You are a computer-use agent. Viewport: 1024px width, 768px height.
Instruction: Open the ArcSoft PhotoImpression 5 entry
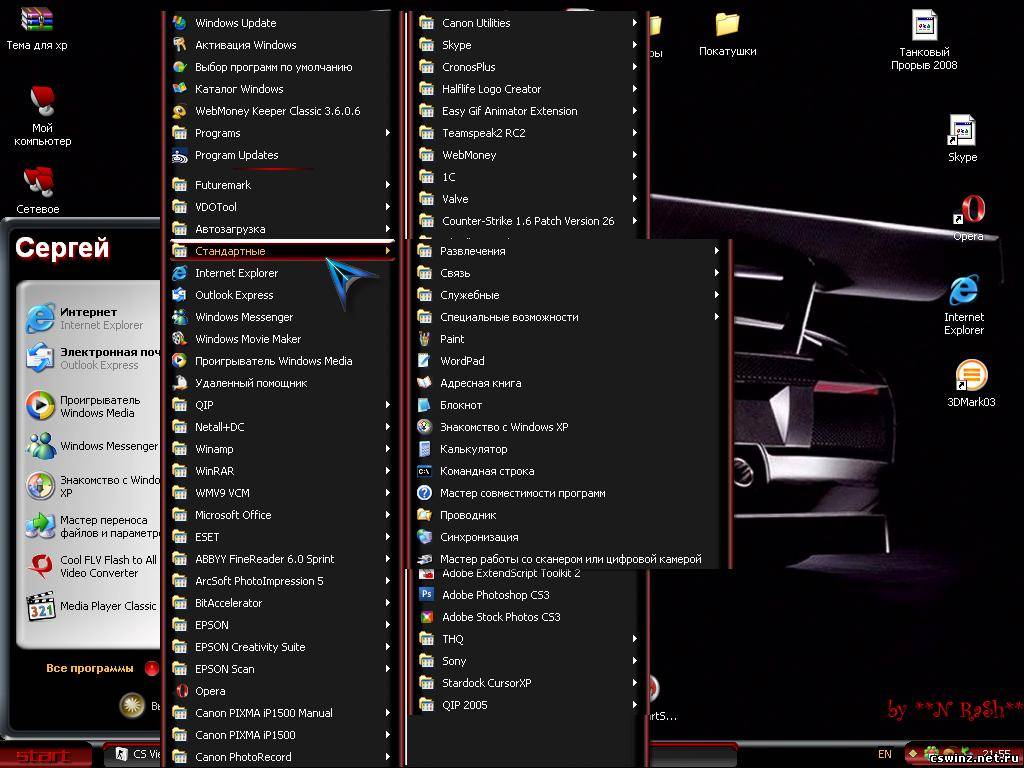pos(282,581)
